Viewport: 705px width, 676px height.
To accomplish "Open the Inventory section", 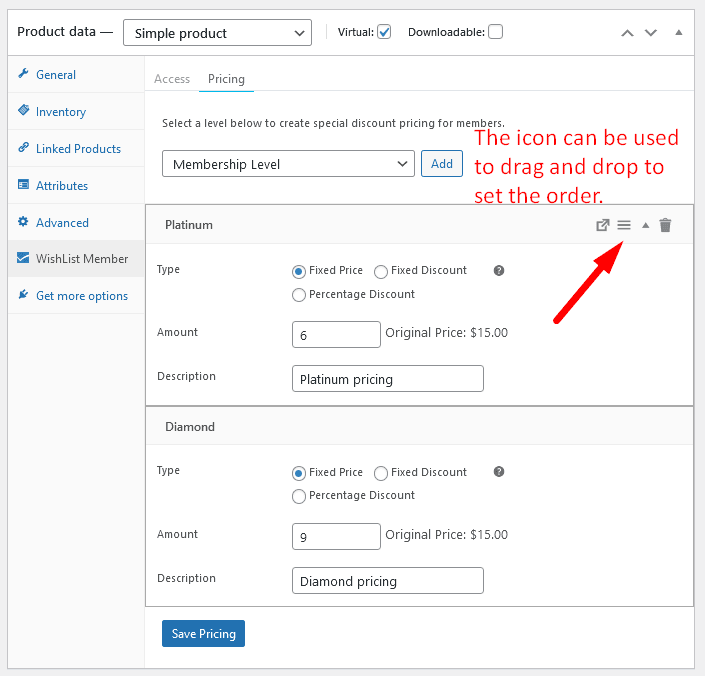I will (x=76, y=111).
